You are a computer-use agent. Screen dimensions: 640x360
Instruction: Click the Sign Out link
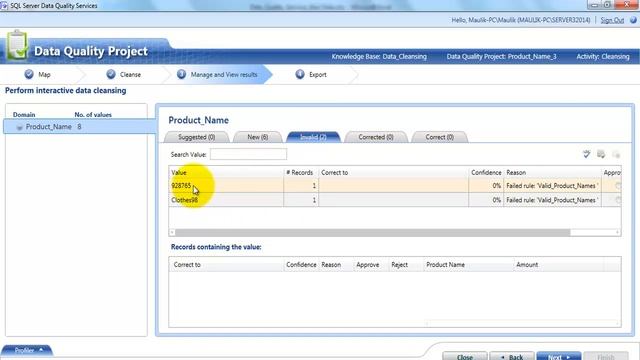coord(612,20)
